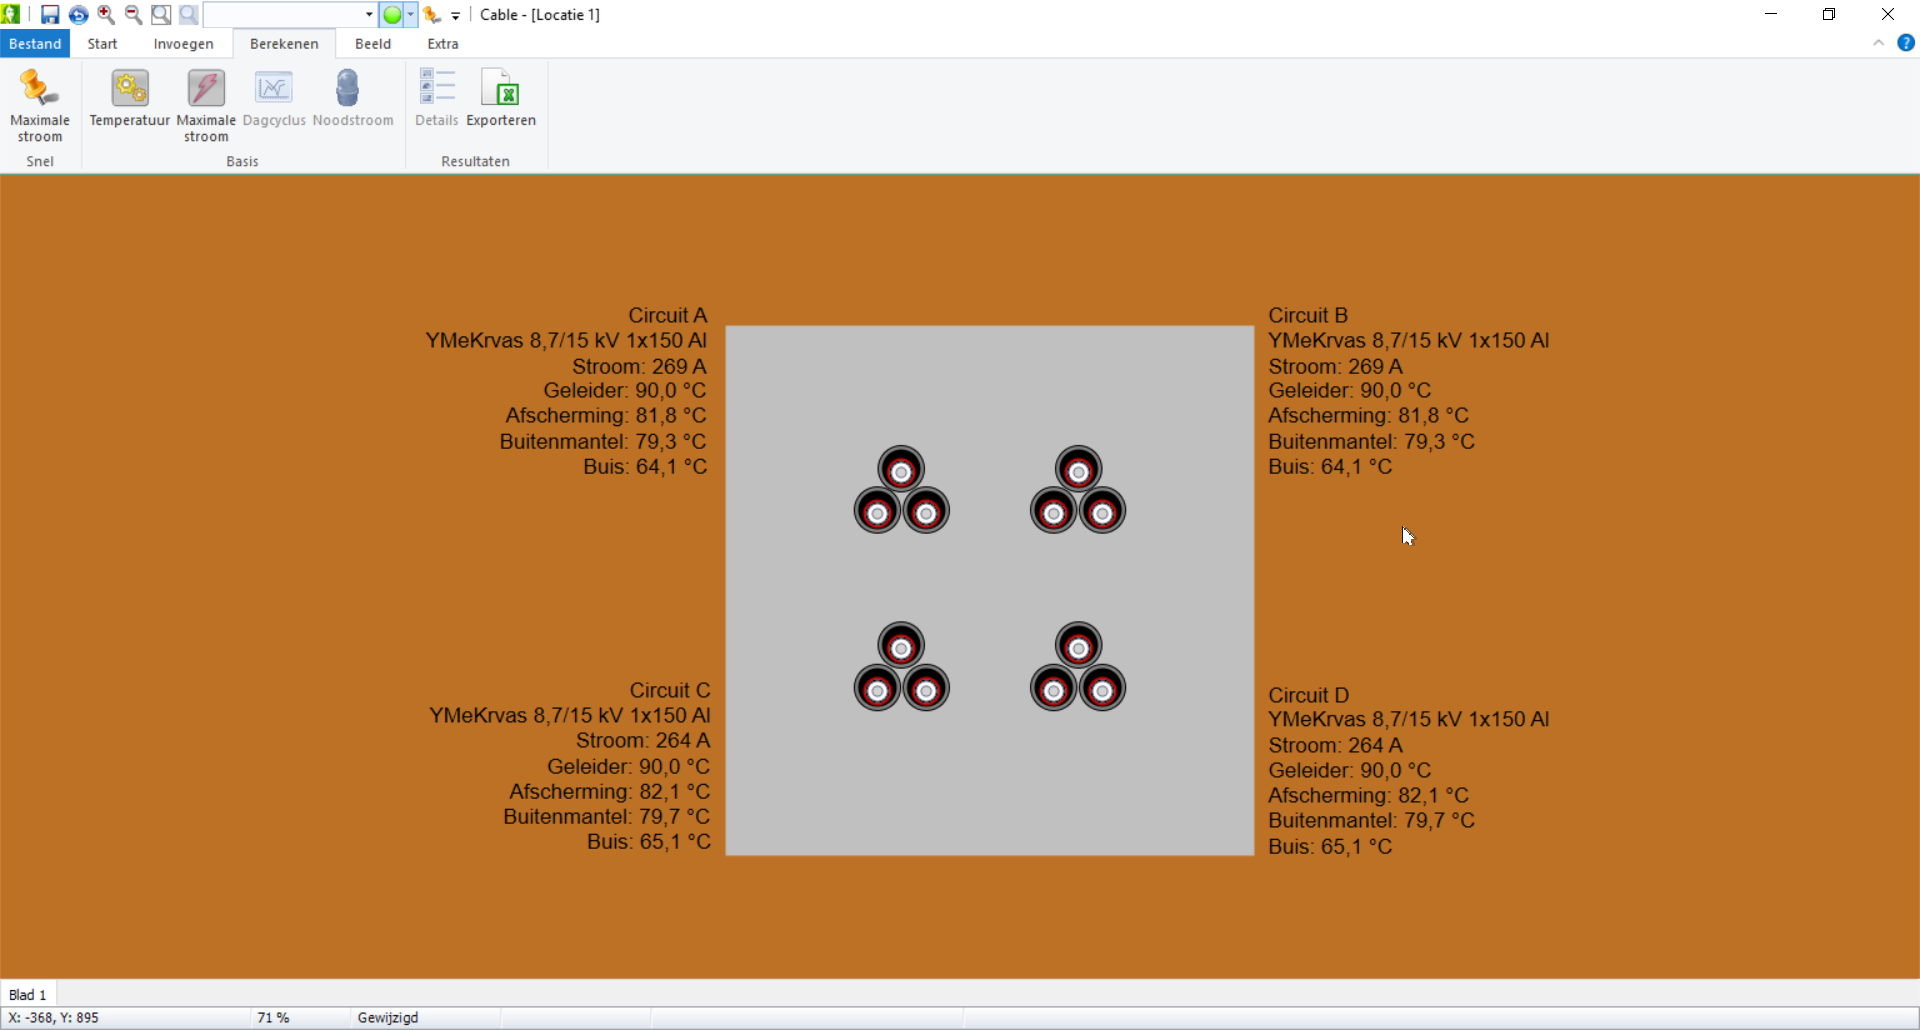
Task: Click the zoom-to-fit magnifier icon
Action: [x=160, y=15]
